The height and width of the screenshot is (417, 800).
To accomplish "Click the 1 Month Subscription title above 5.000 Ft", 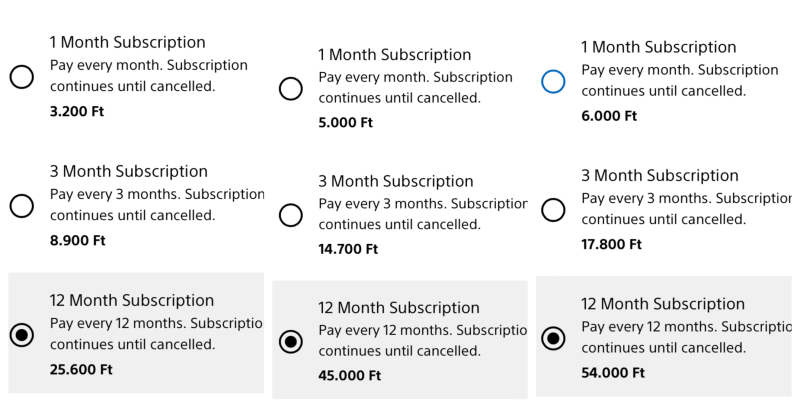I will [x=396, y=55].
